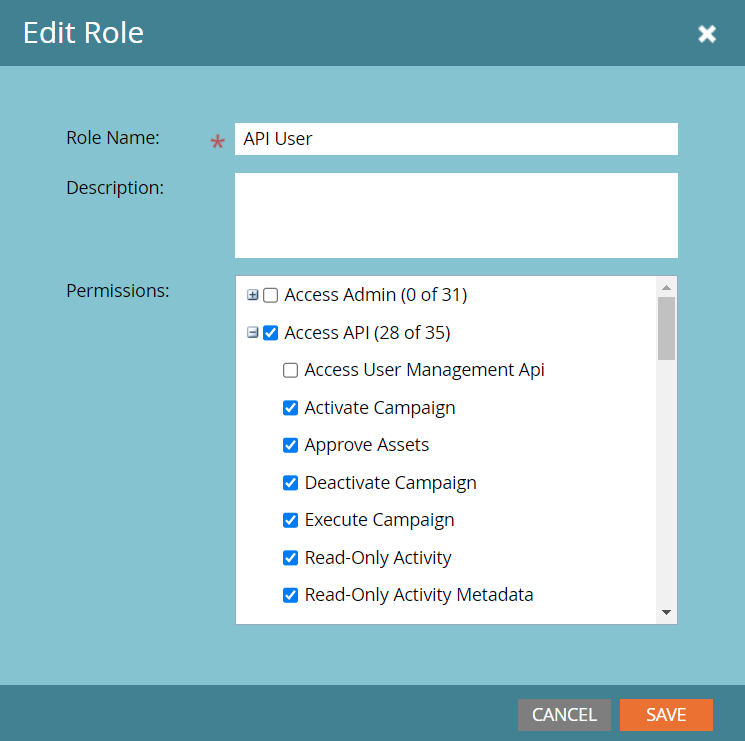745x741 pixels.
Task: Click the SAVE button
Action: pyautogui.click(x=666, y=714)
